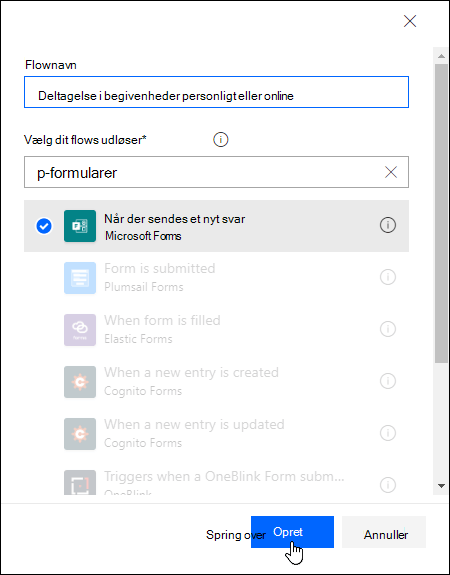Click Opret to create the flow

point(292,532)
